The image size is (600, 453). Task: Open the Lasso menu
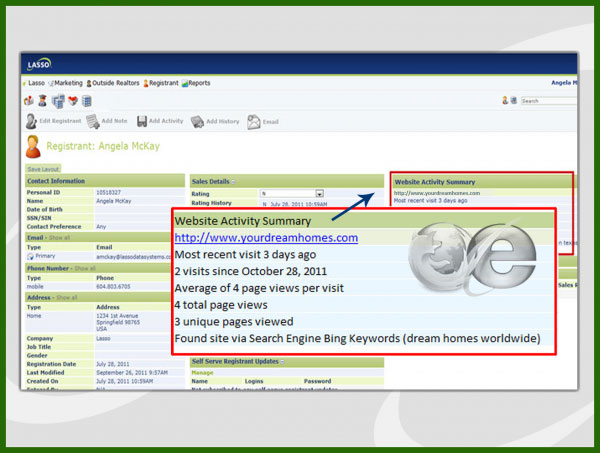[x=36, y=83]
